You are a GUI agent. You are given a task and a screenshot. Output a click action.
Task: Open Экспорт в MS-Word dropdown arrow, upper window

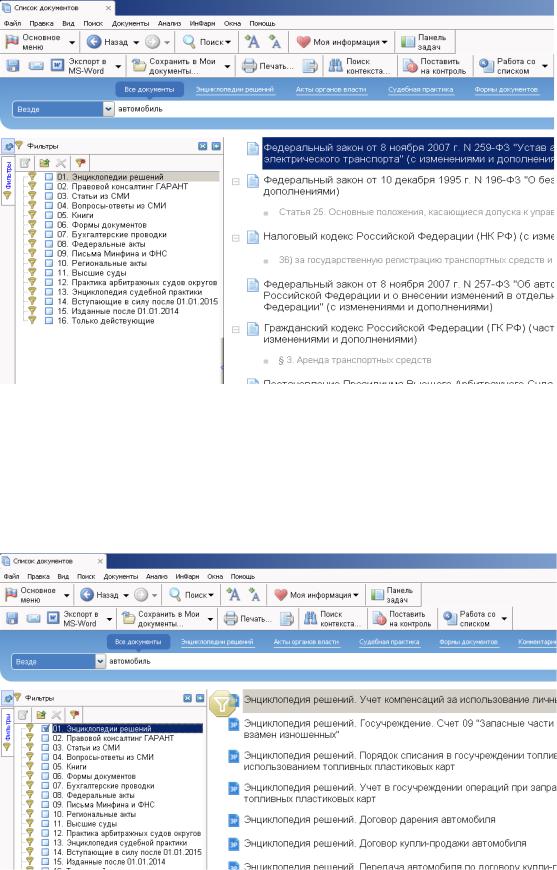tap(118, 66)
